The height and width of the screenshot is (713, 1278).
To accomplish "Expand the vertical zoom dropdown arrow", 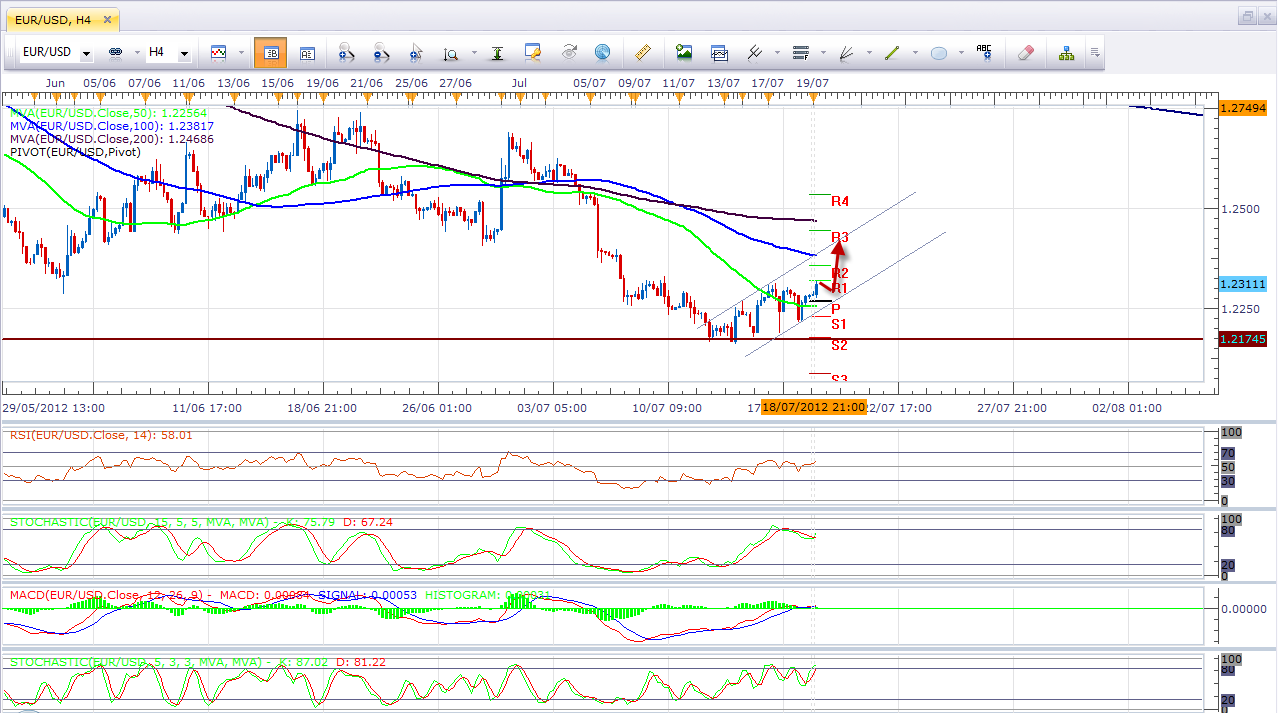I will [x=473, y=53].
